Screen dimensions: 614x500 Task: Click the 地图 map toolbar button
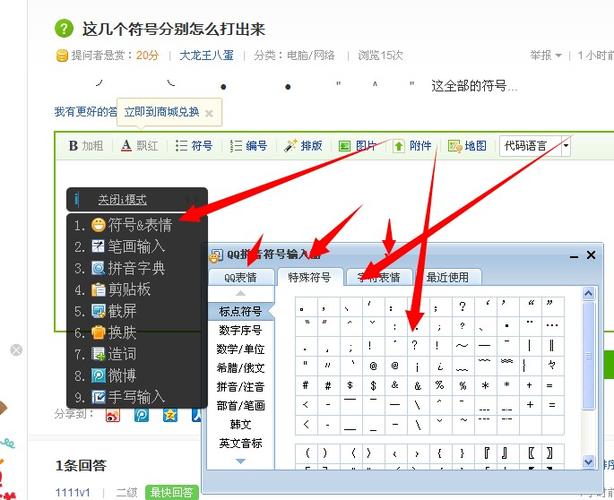466,146
